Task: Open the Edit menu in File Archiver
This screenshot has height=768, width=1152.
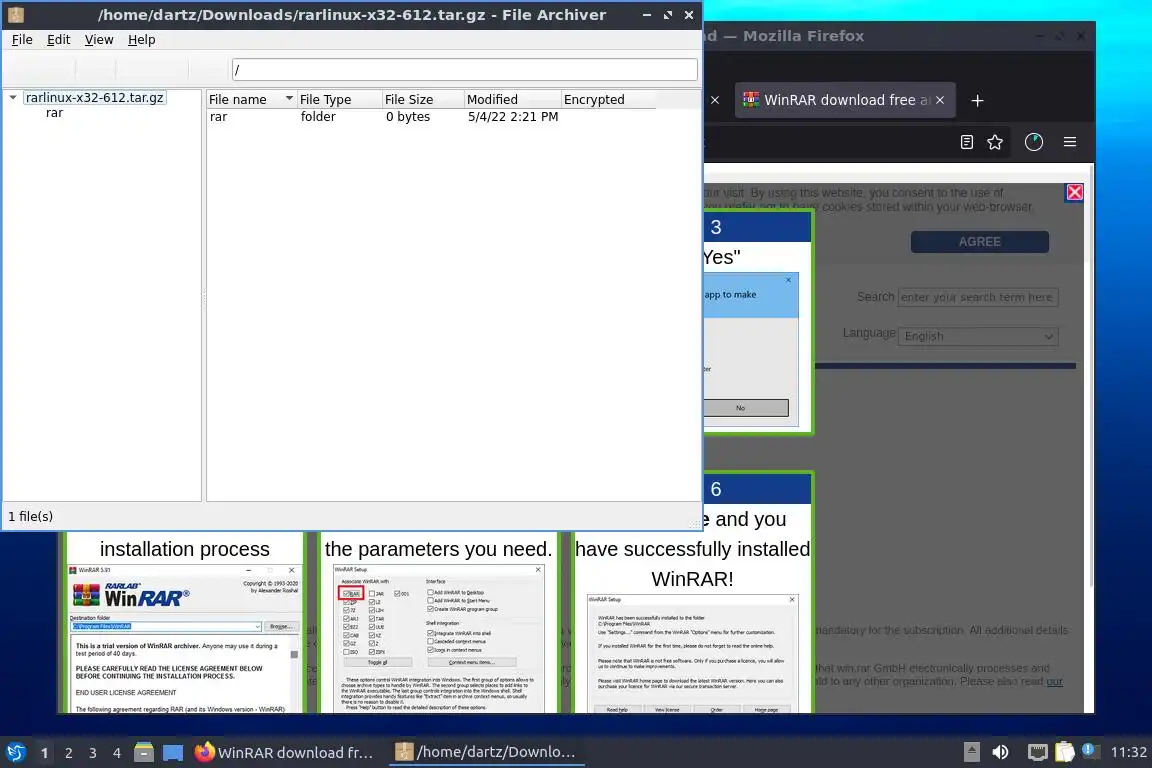Action: pos(58,40)
